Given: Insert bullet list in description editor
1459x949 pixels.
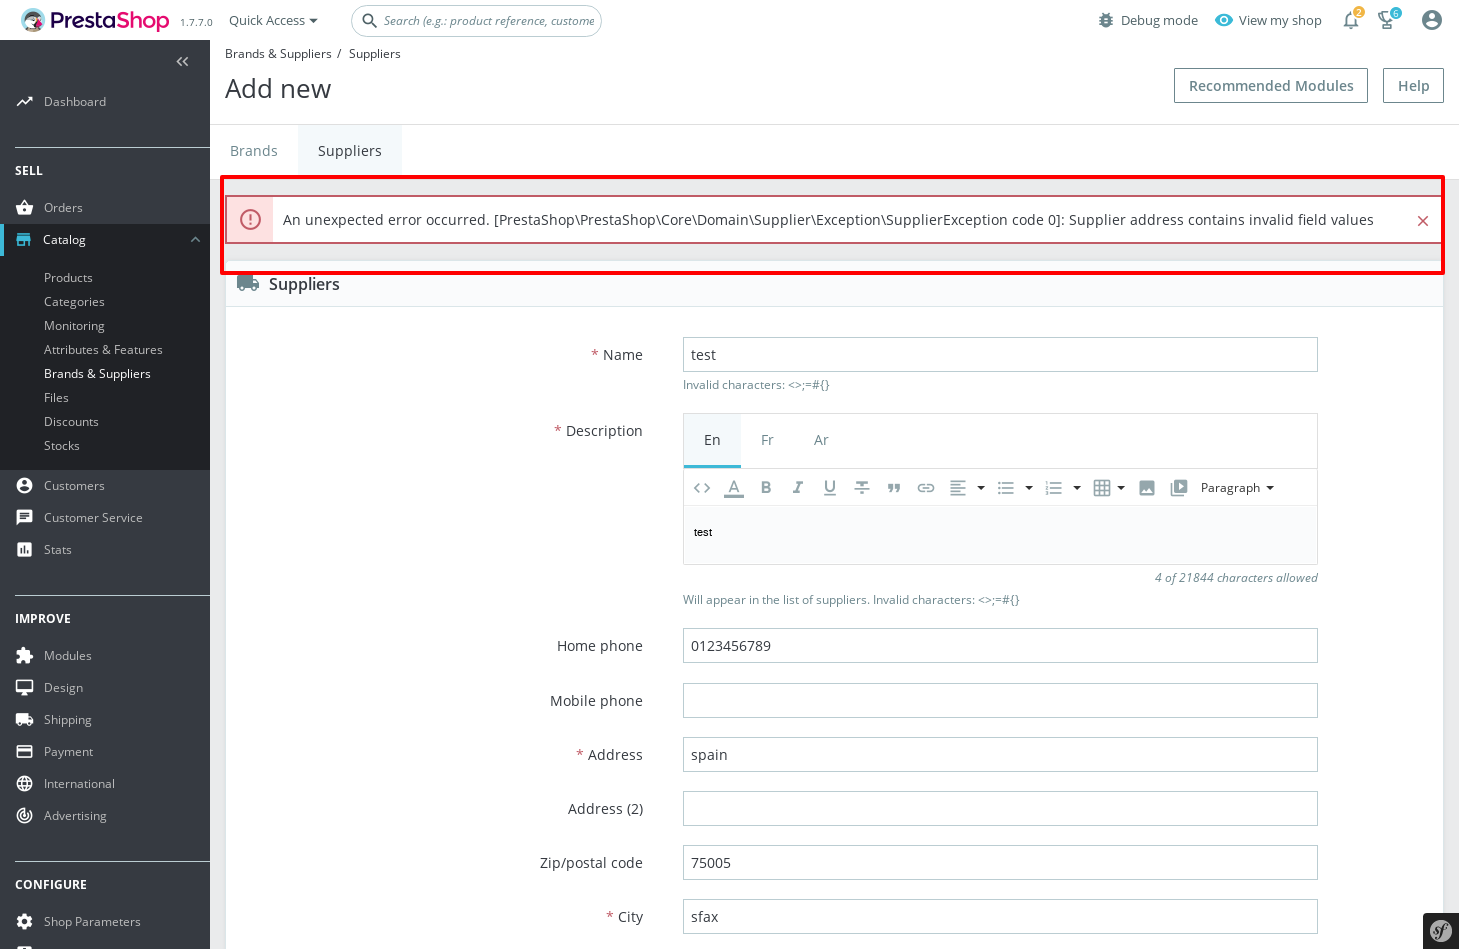Looking at the screenshot, I should point(1006,488).
